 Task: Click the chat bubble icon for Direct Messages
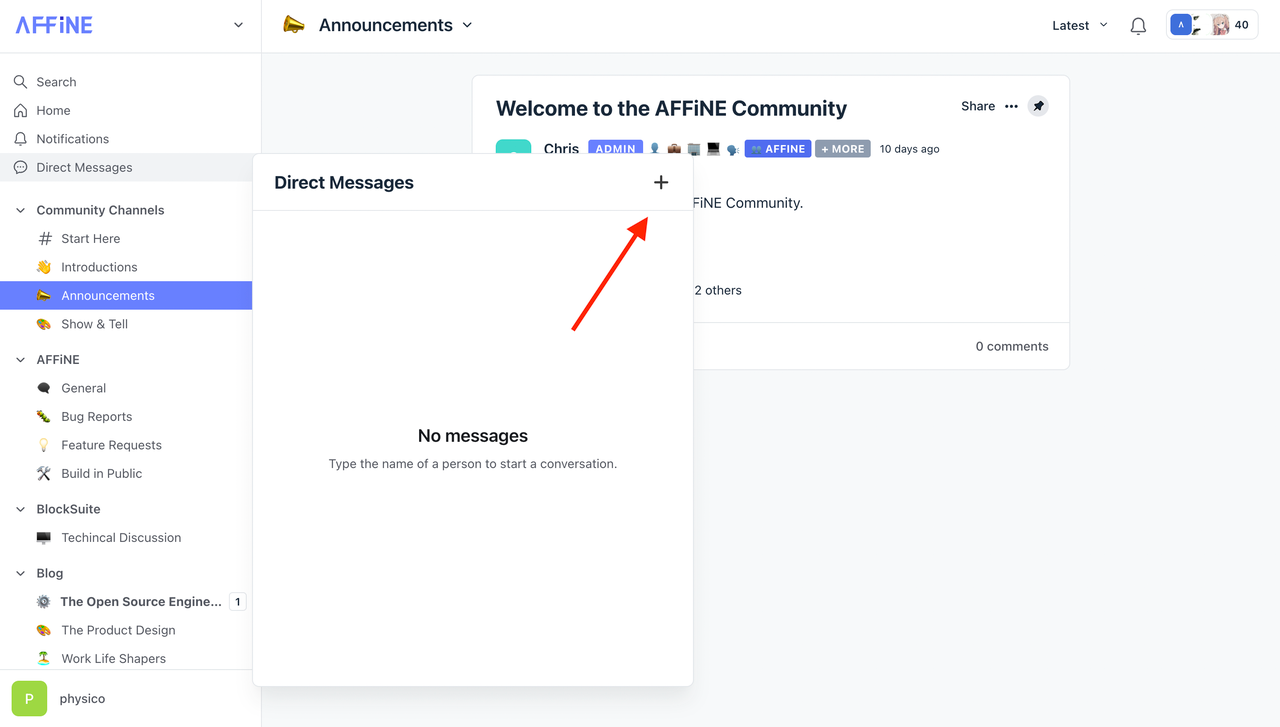(20, 167)
